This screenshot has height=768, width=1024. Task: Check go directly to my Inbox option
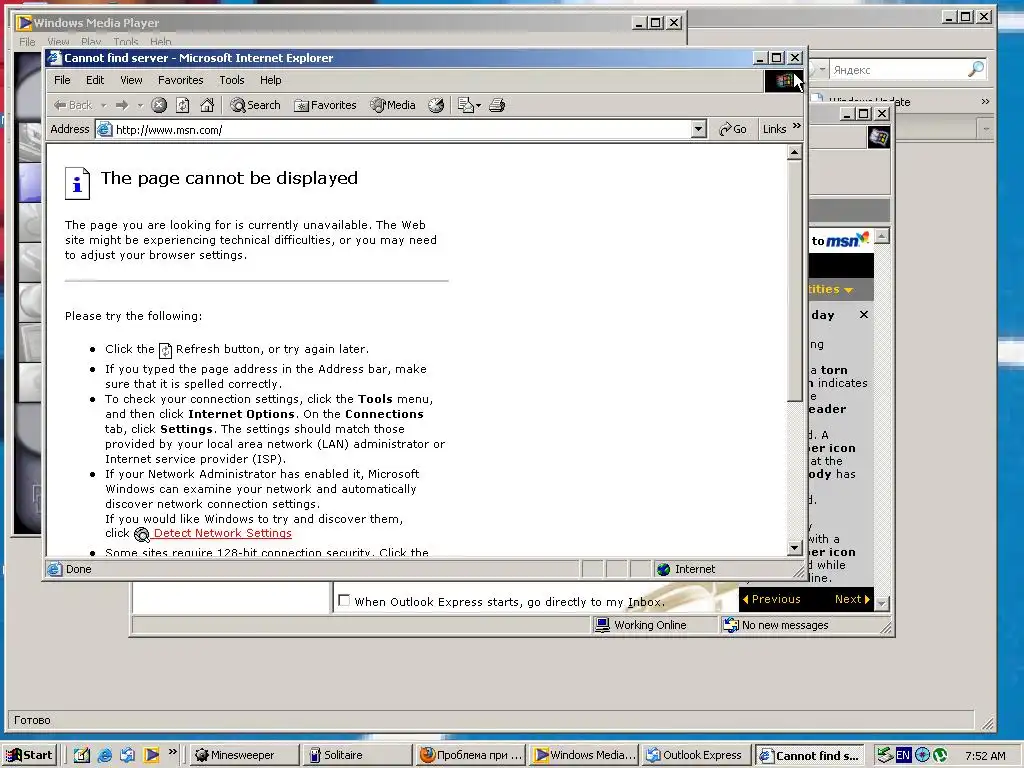coord(344,600)
